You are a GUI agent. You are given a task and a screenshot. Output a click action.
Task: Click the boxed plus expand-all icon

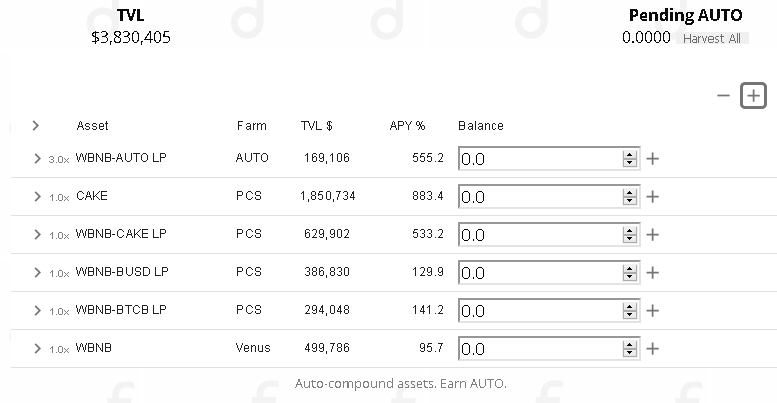point(753,96)
